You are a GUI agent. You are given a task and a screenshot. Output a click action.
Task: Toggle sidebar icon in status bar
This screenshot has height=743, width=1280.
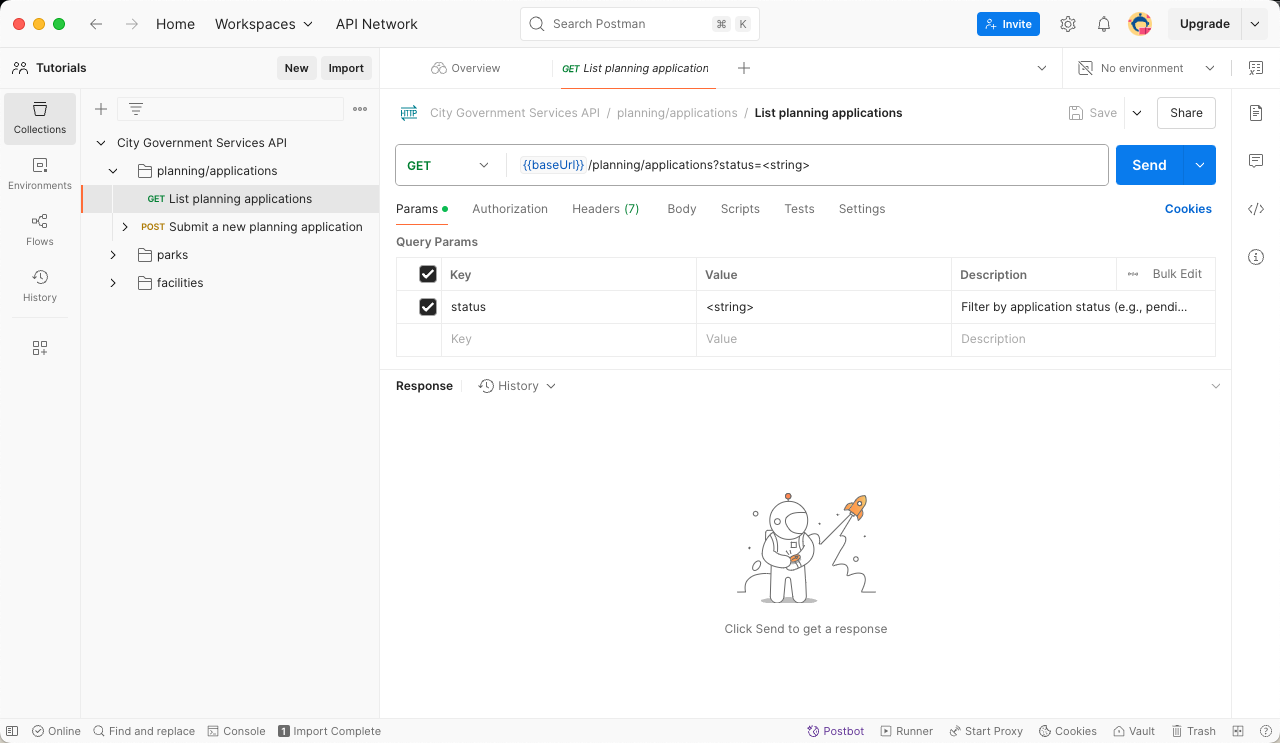click(12, 731)
